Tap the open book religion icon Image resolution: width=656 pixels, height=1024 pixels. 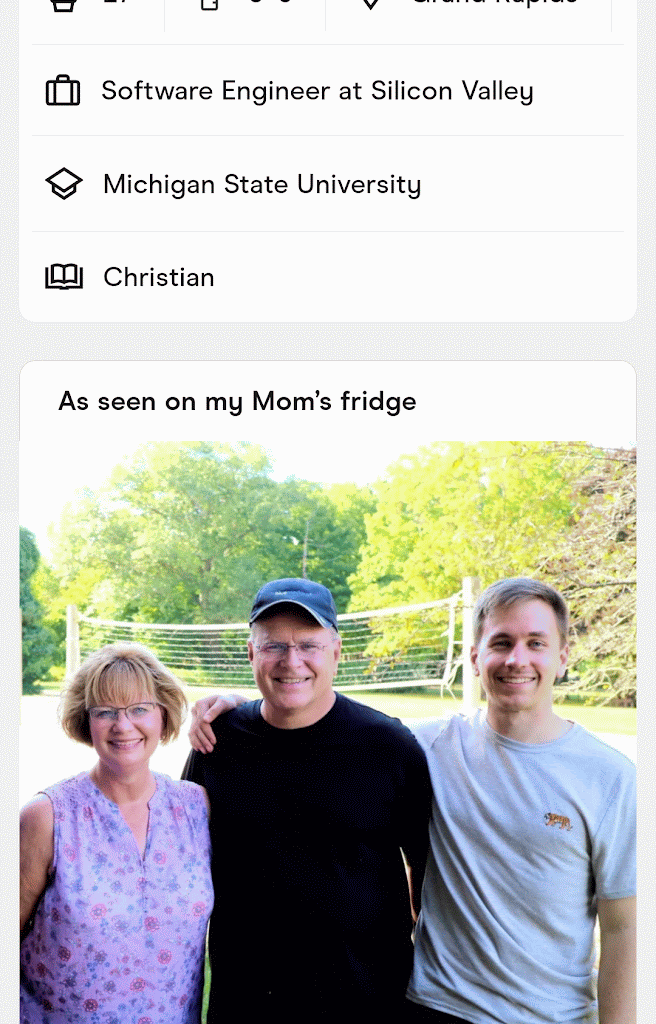point(64,277)
